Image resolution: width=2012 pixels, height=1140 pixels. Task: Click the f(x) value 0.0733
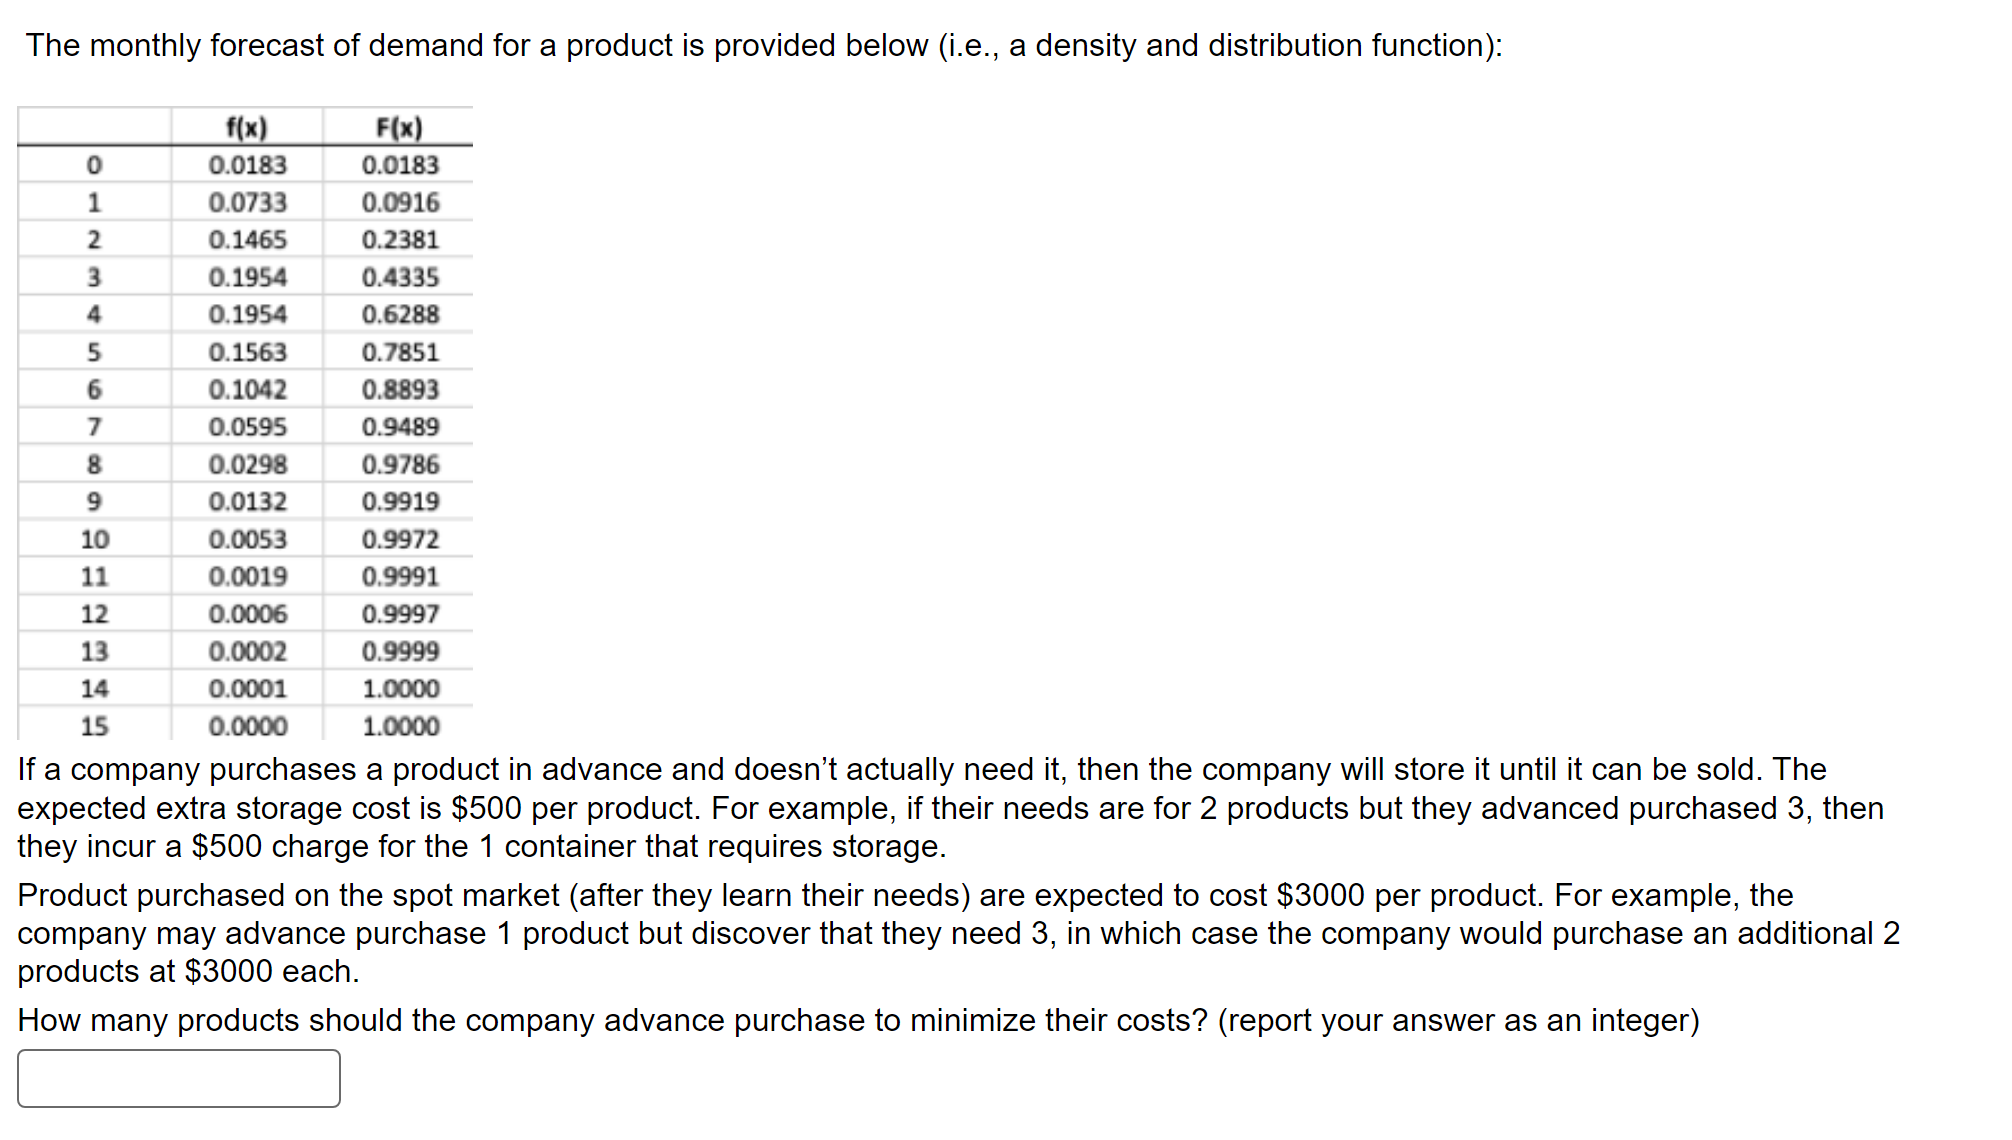tap(247, 203)
